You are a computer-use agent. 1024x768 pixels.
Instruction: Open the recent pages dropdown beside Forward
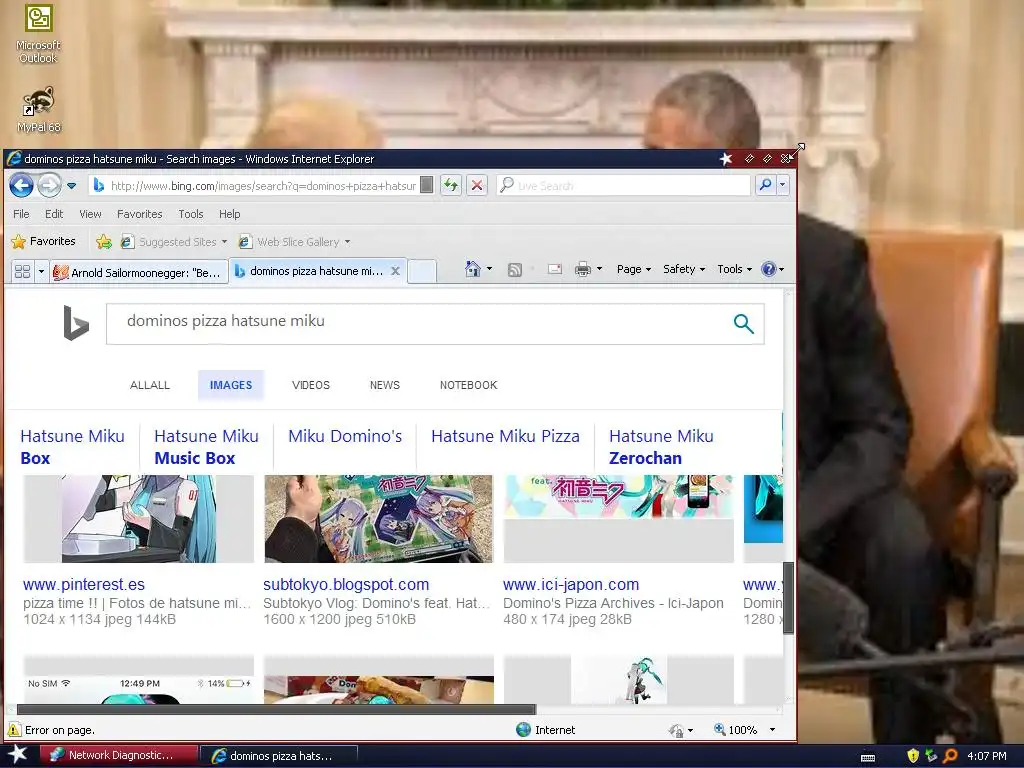click(72, 186)
